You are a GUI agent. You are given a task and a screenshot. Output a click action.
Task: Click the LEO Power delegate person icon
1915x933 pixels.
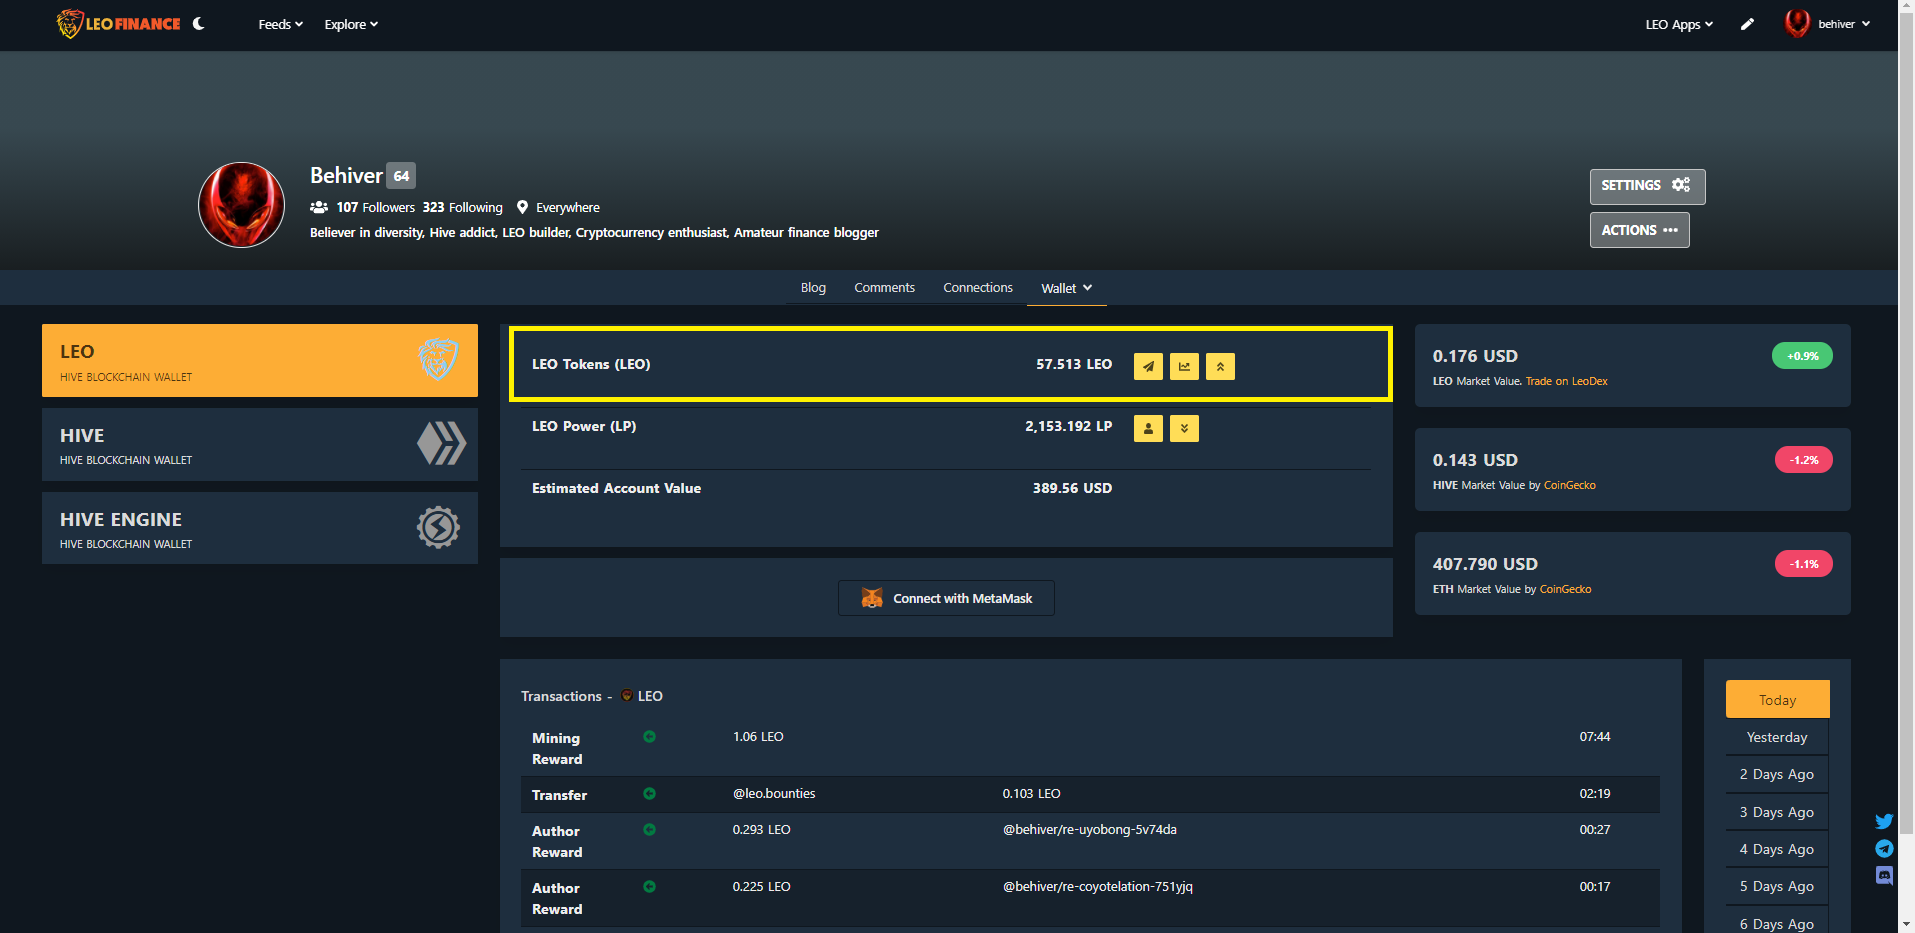click(1148, 429)
